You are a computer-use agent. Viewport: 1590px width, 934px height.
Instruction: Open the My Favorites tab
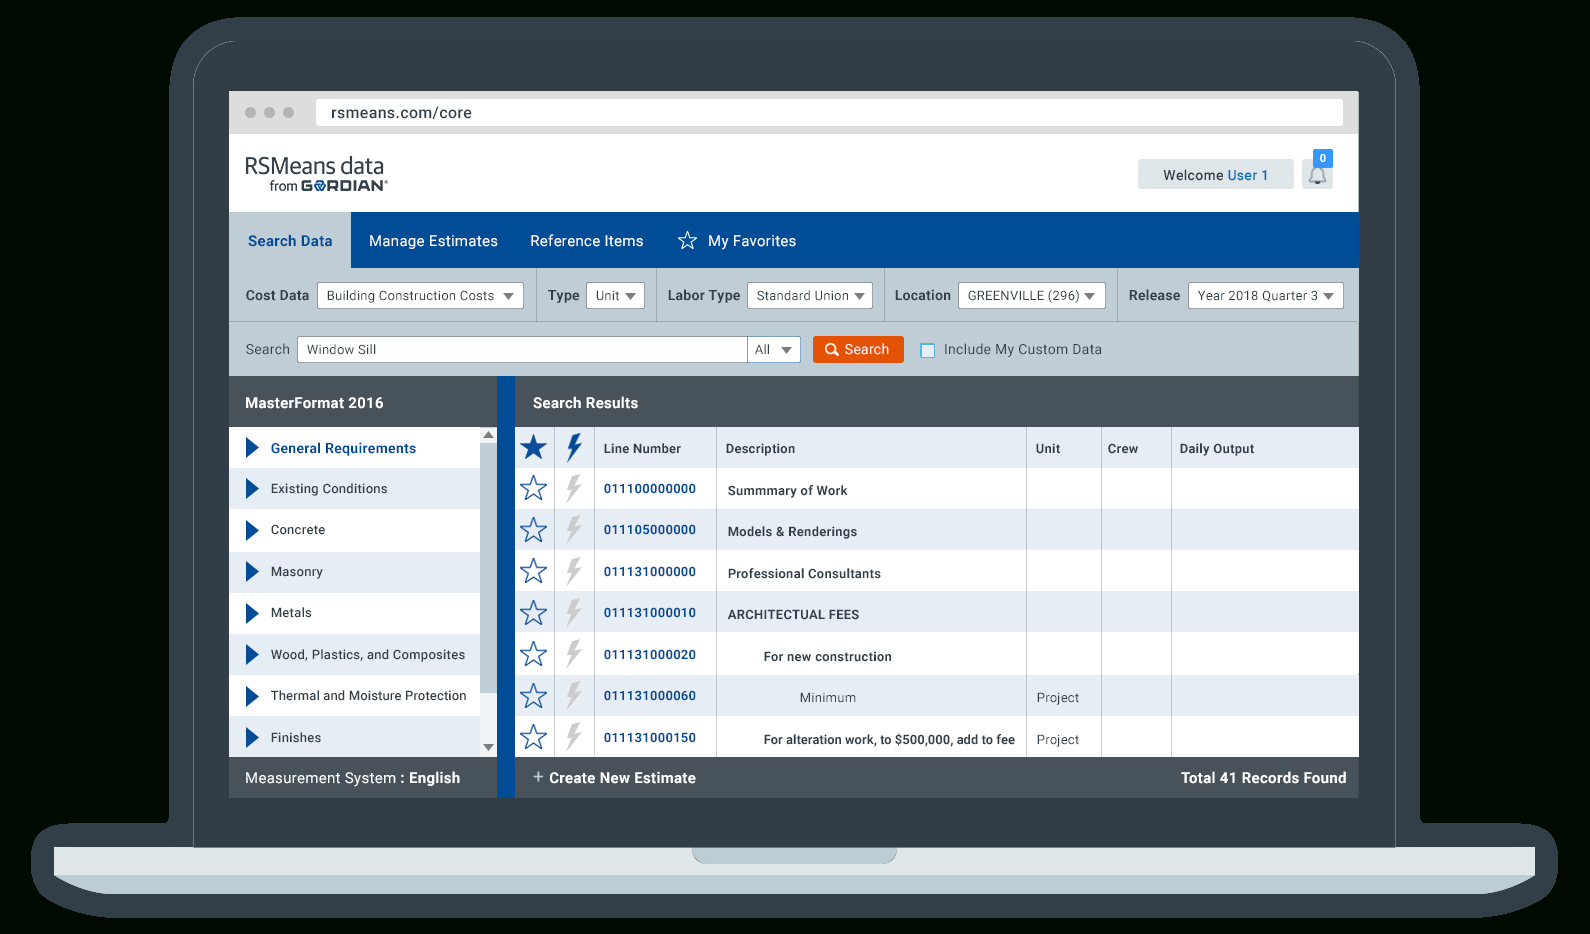[737, 241]
